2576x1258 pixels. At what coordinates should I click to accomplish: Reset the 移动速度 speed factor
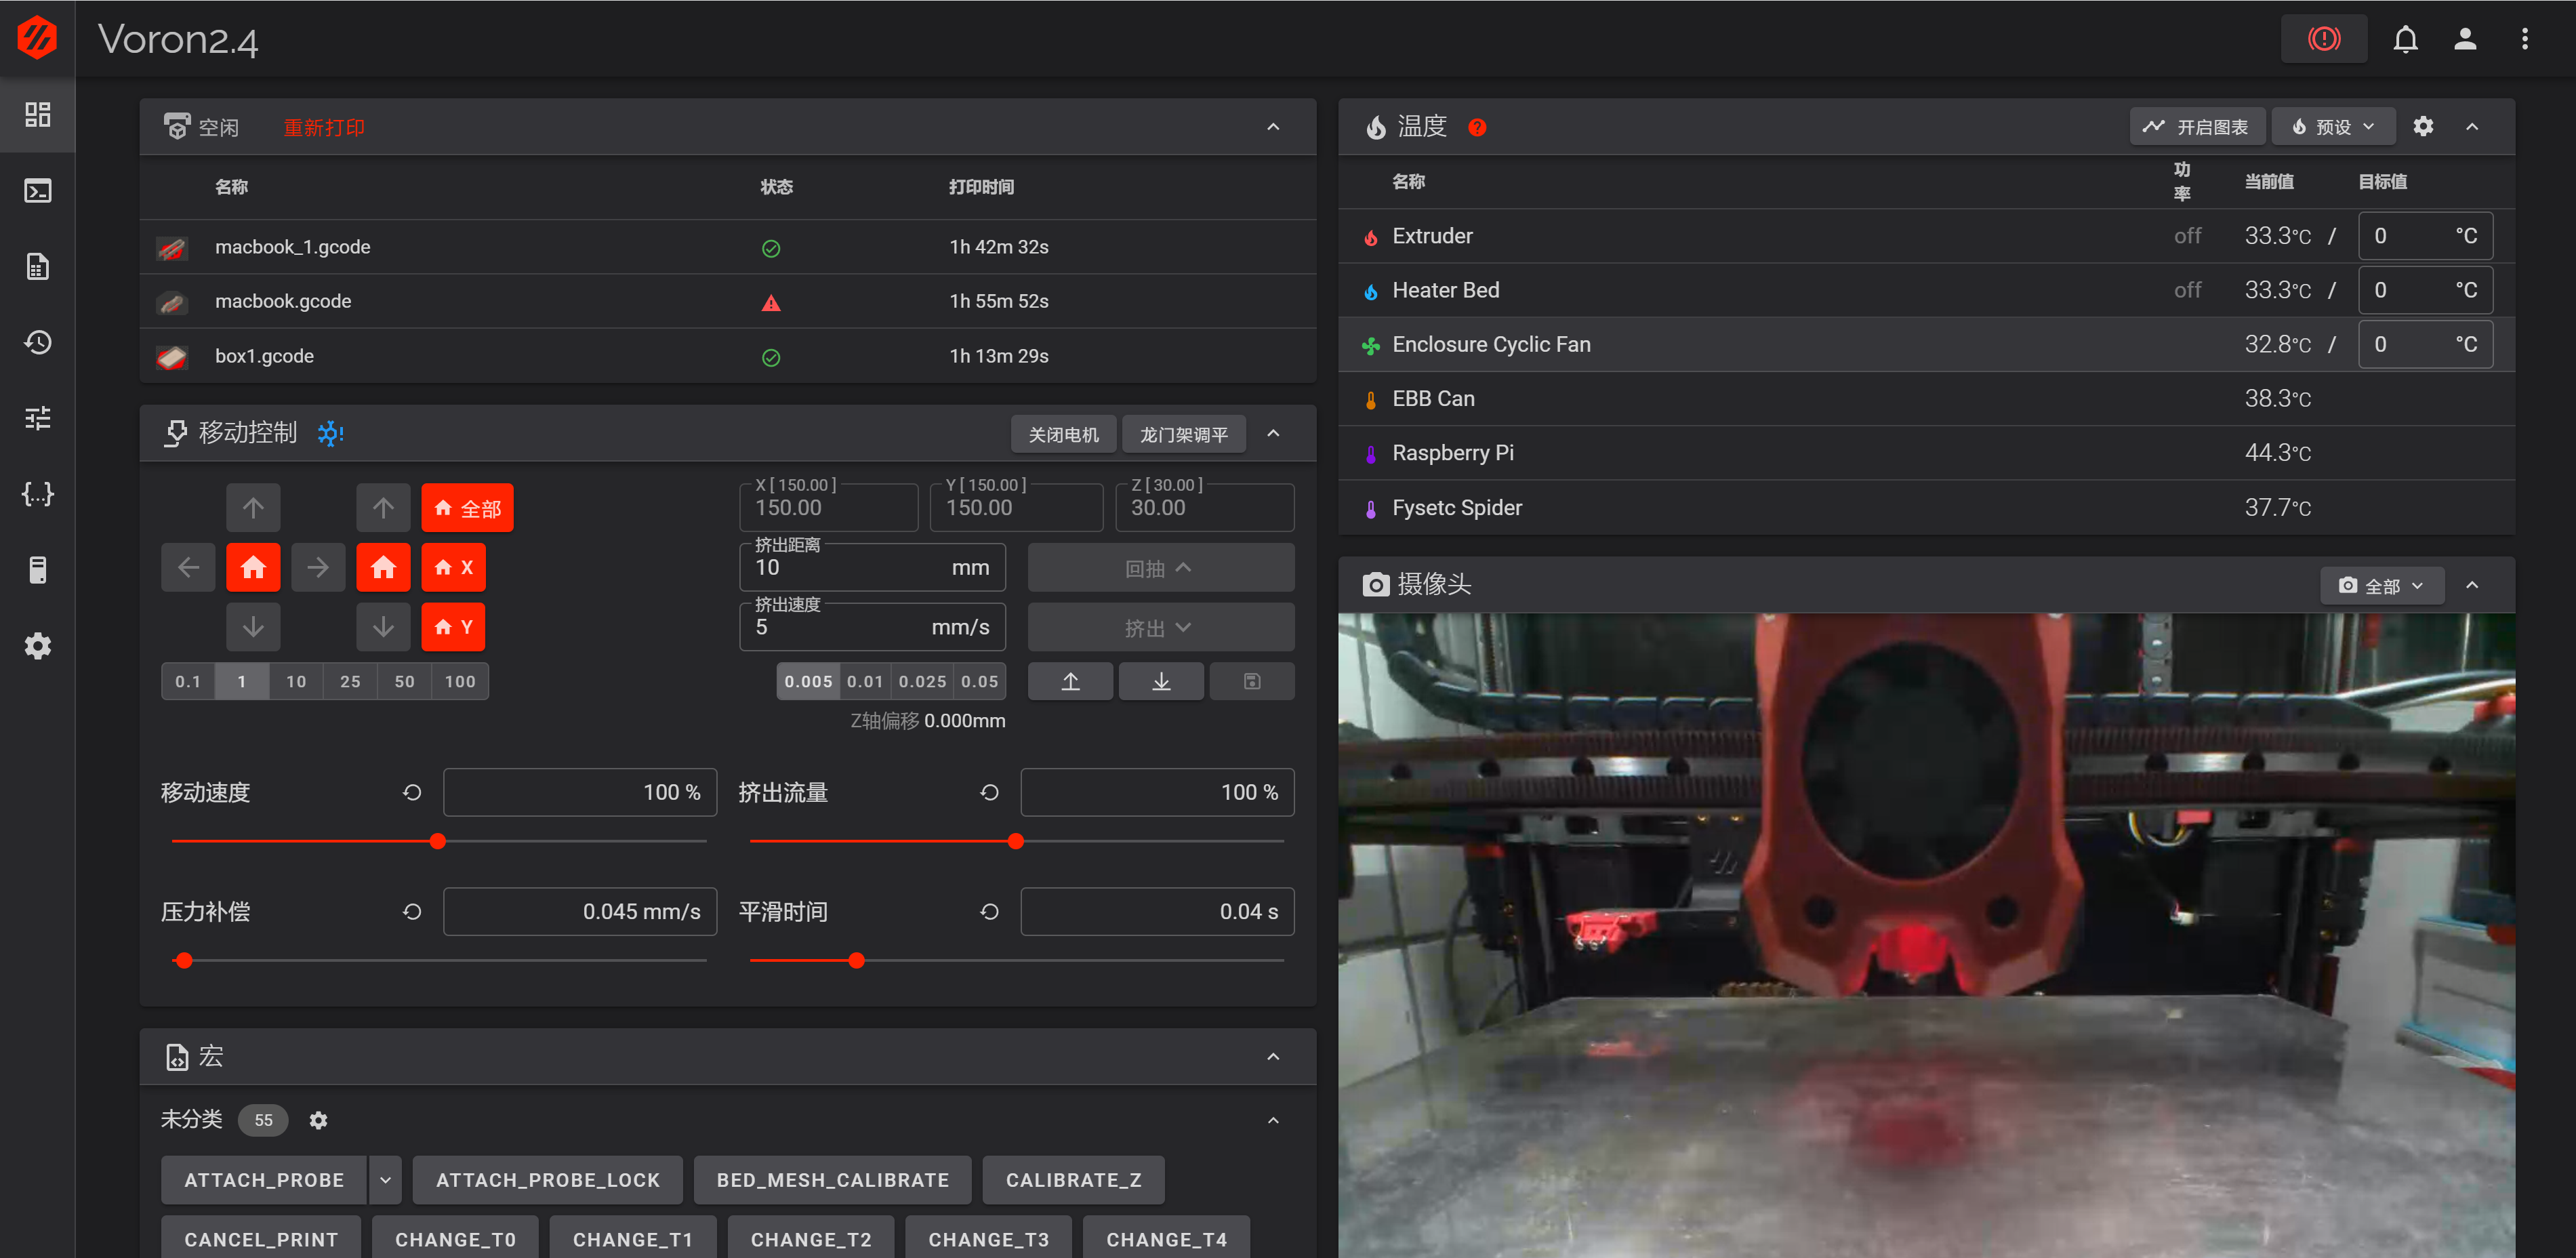click(412, 792)
